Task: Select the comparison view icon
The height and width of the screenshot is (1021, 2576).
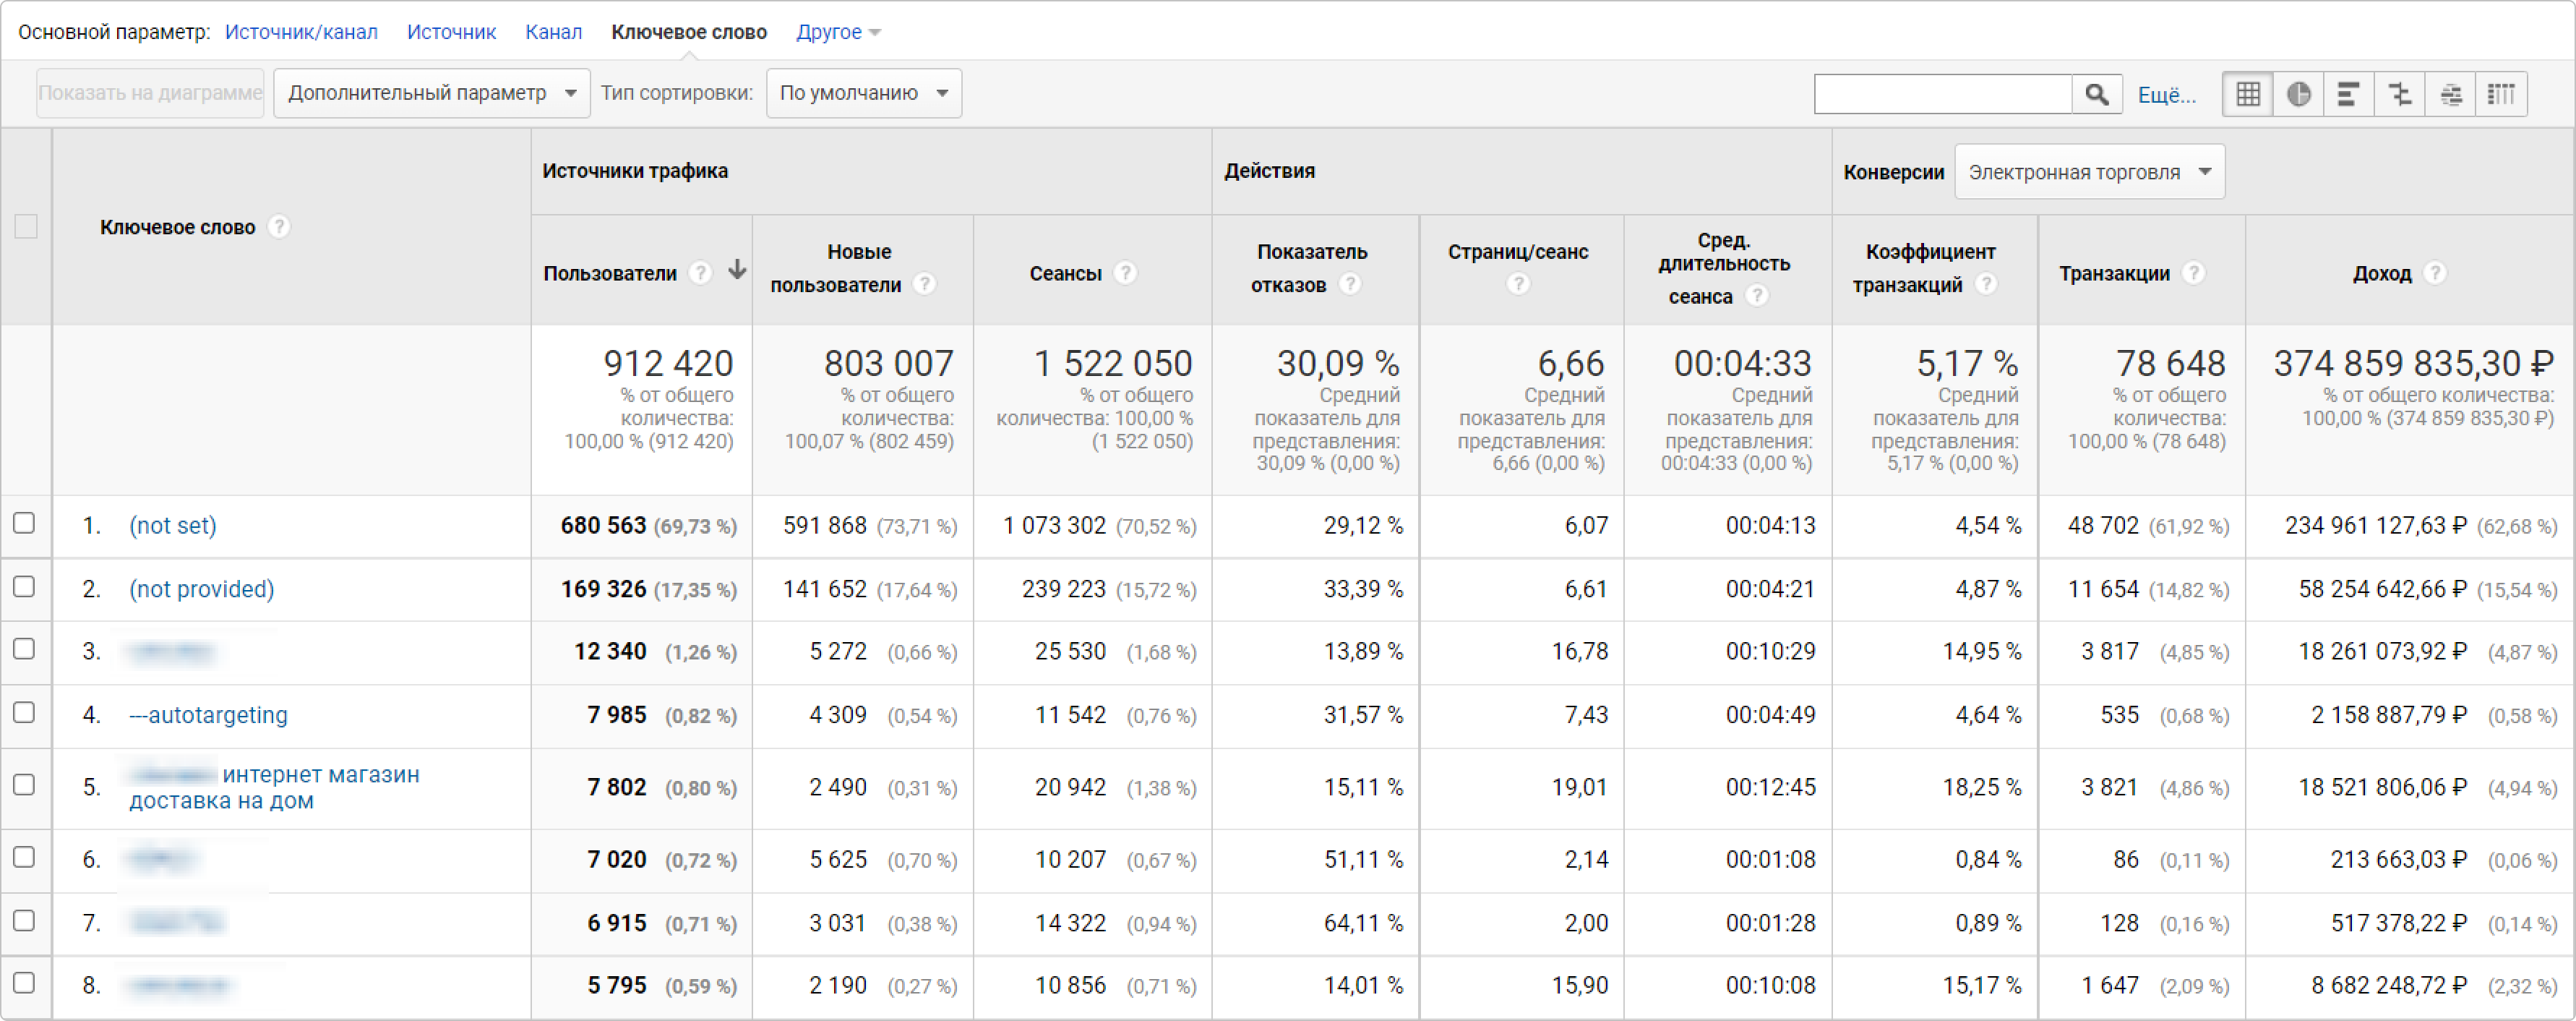Action: pyautogui.click(x=2400, y=94)
